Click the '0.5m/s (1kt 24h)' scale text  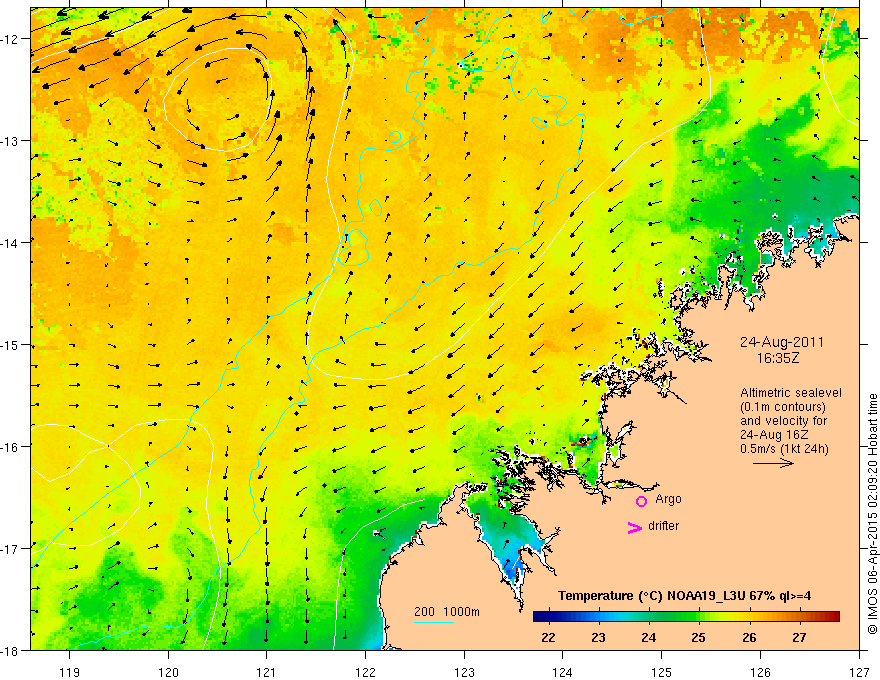tap(784, 449)
